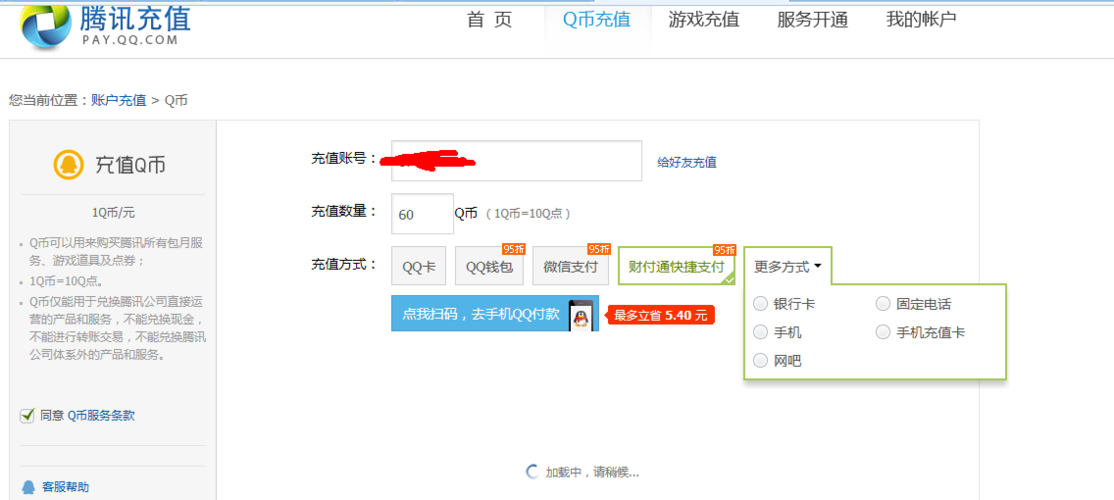The image size is (1114, 500).
Task: Click the 客服帮助 customer service icon
Action: pos(28,487)
